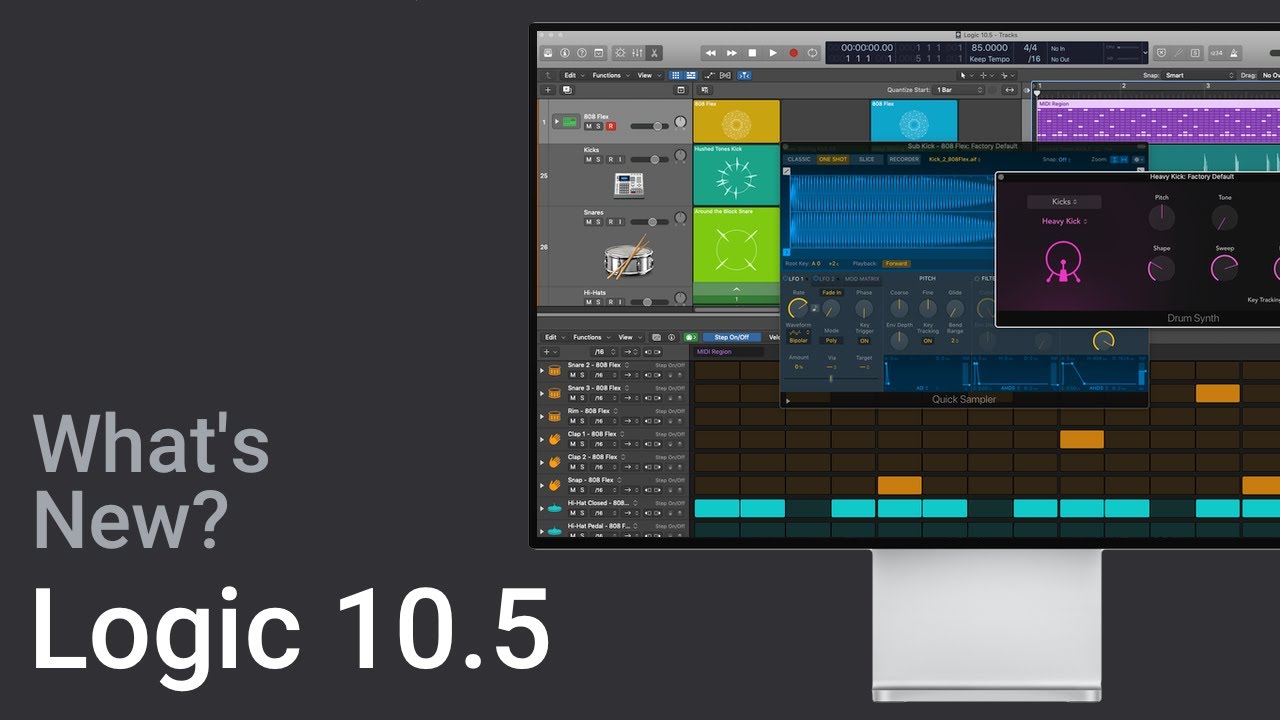Expand the Snare 2 - 808 Flex row
Viewport: 1280px width, 720px height.
coord(542,370)
